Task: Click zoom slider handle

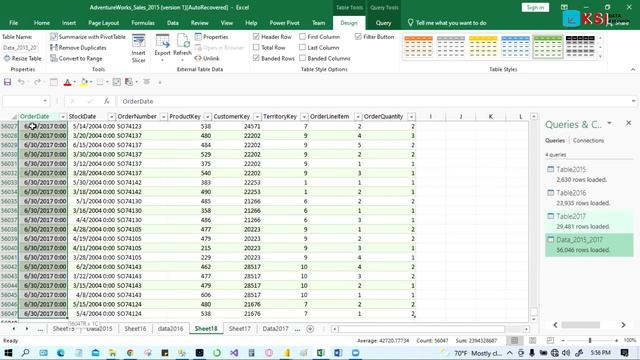Action: pos(590,340)
